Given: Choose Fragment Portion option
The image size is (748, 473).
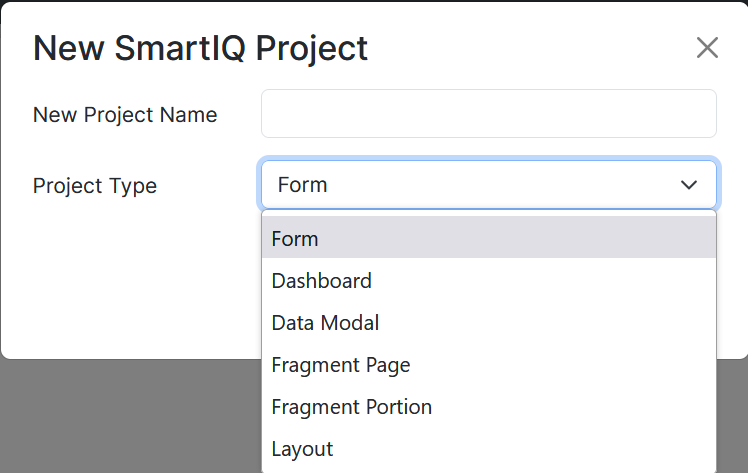Looking at the screenshot, I should (488, 407).
